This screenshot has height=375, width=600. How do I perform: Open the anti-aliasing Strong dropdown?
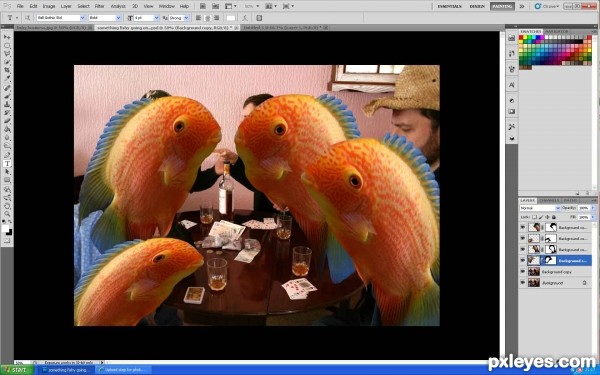click(186, 18)
